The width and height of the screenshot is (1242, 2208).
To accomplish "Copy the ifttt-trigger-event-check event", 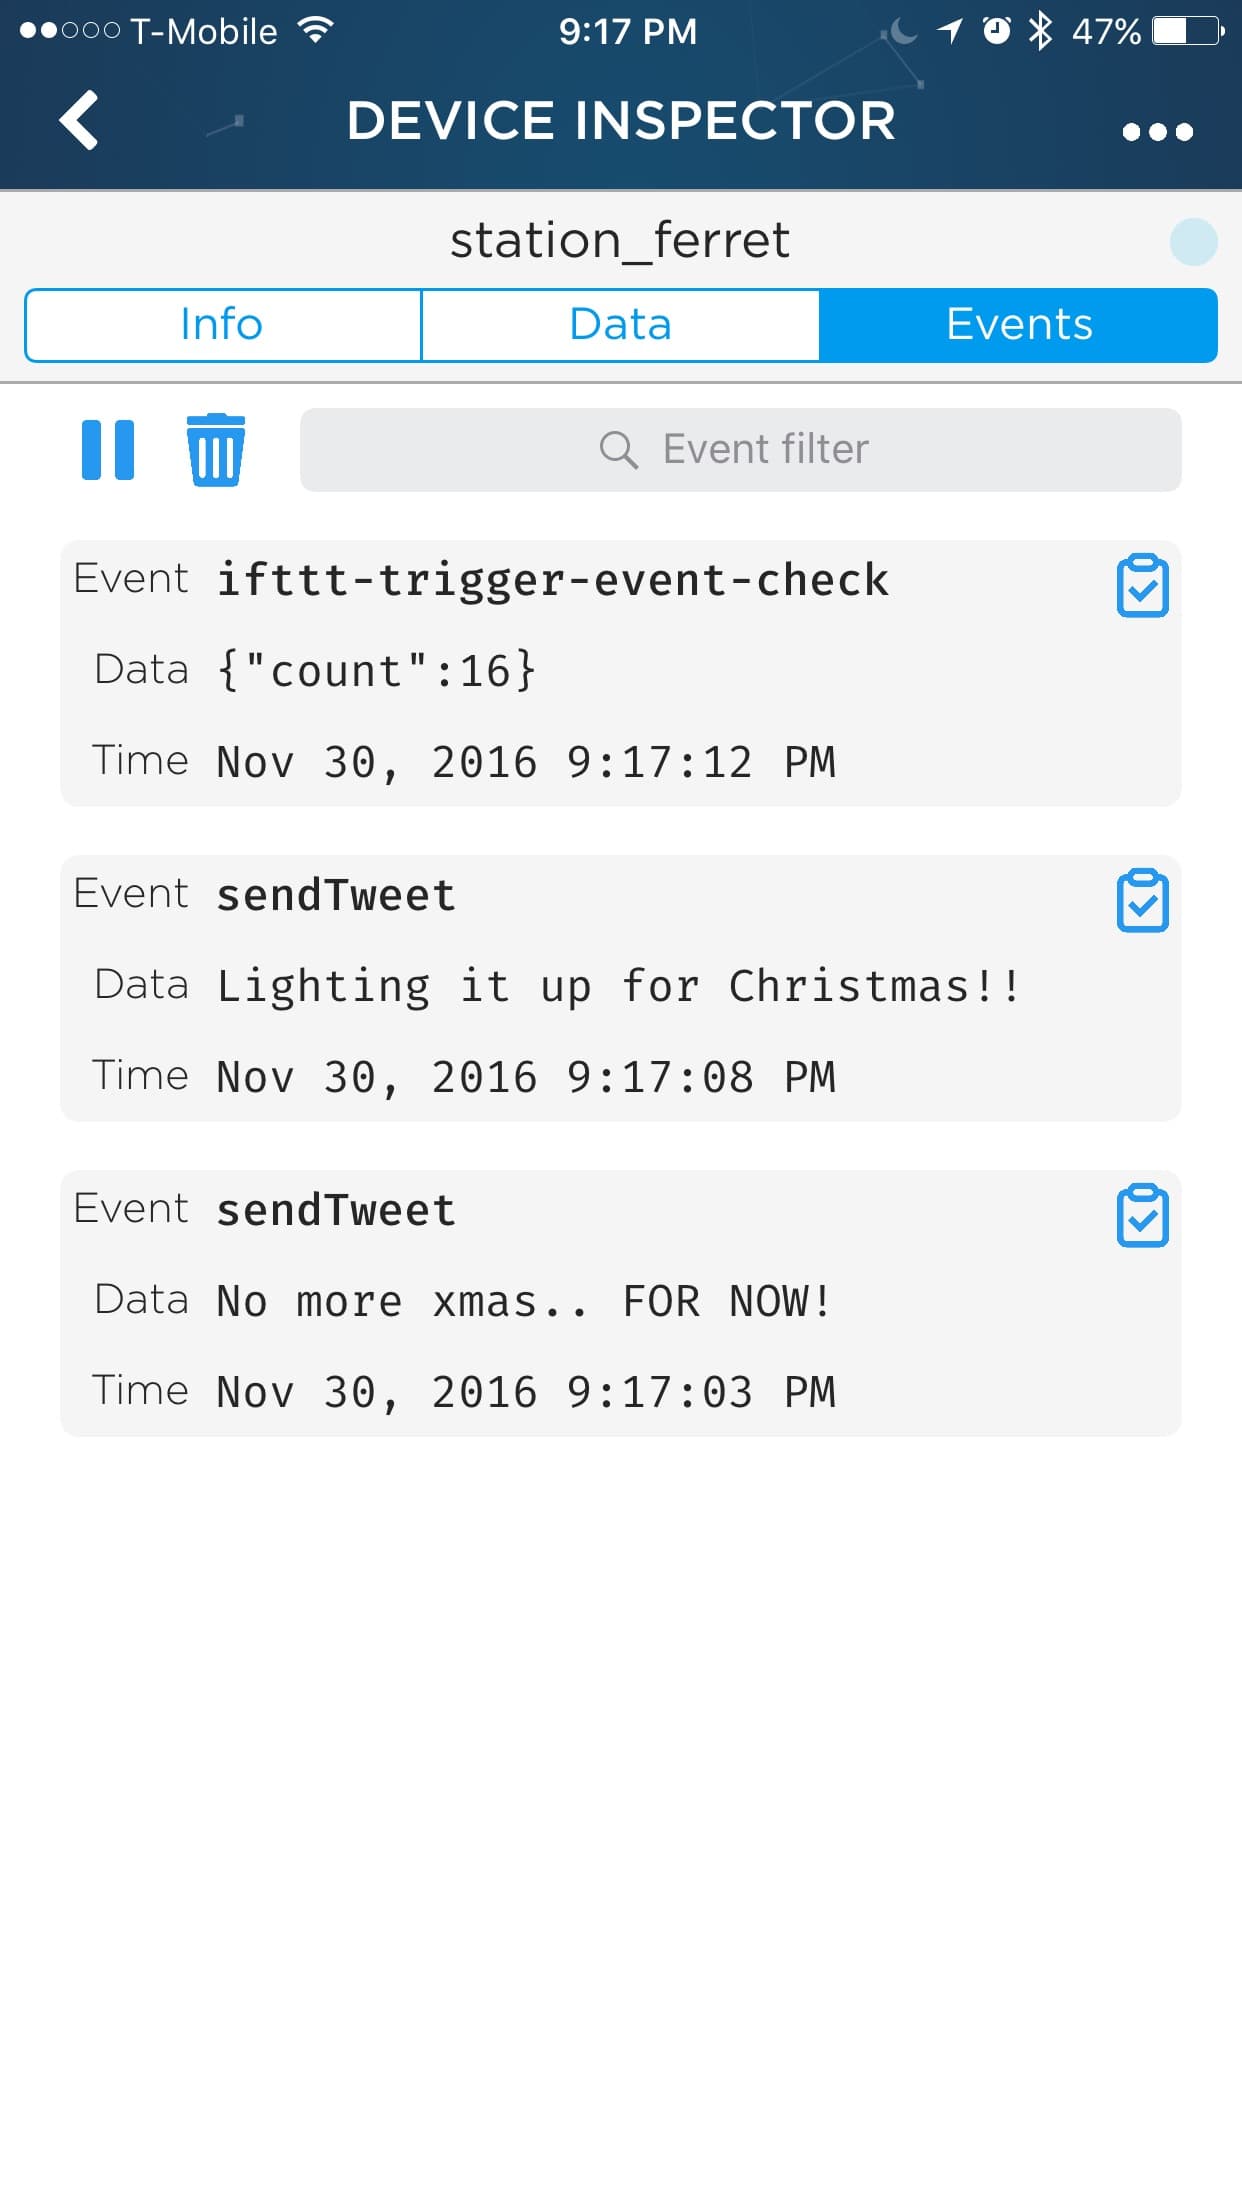I will click(1142, 585).
